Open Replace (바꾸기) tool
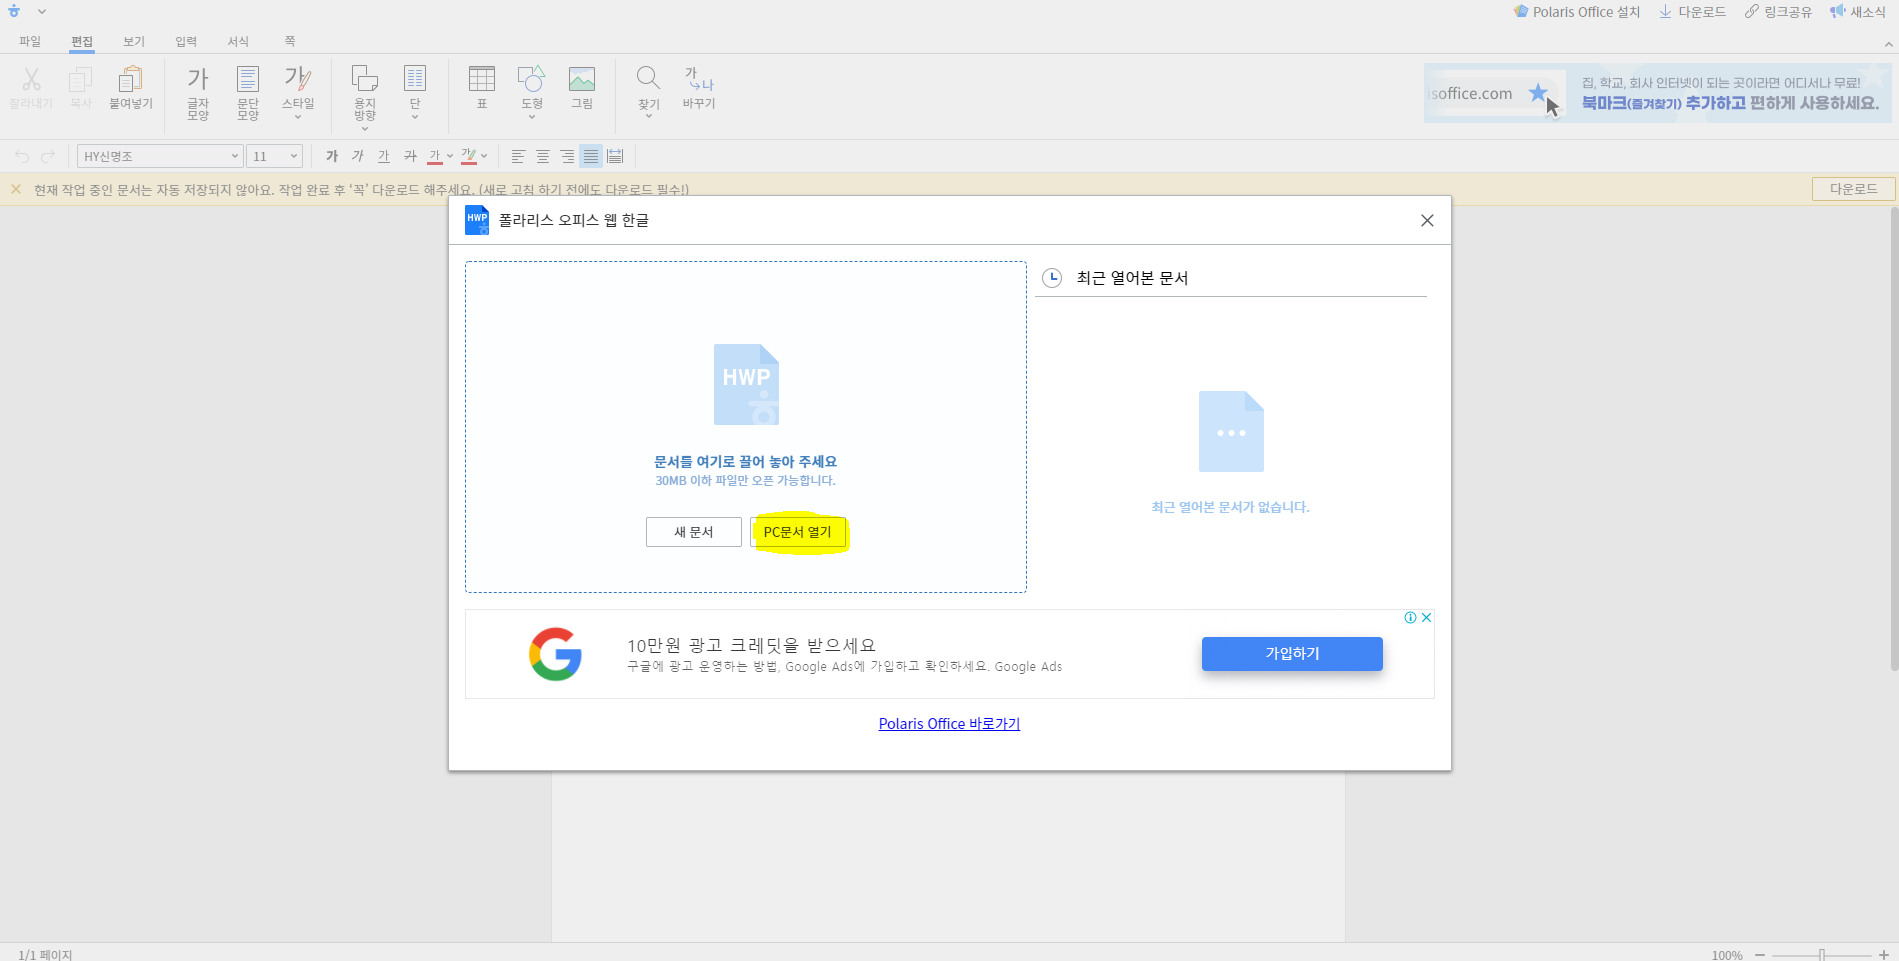Viewport: 1899px width, 961px height. (699, 88)
